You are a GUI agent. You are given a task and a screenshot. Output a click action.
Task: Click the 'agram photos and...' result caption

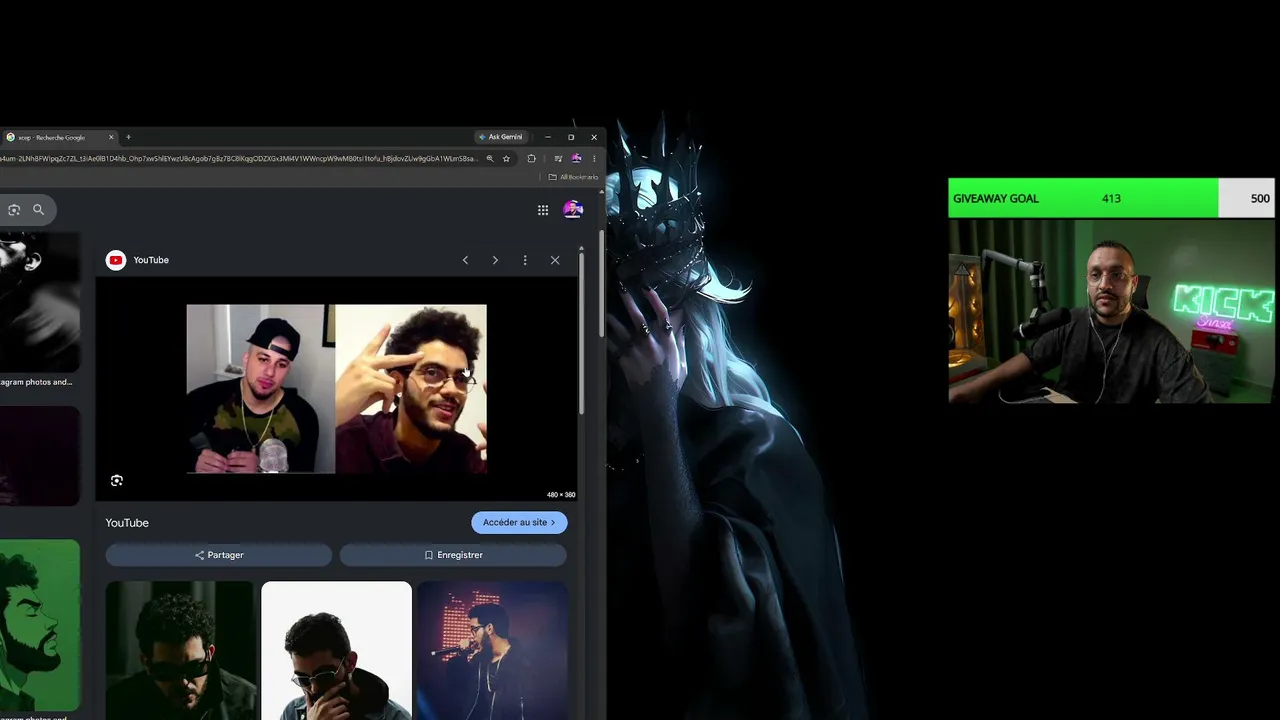[36, 382]
